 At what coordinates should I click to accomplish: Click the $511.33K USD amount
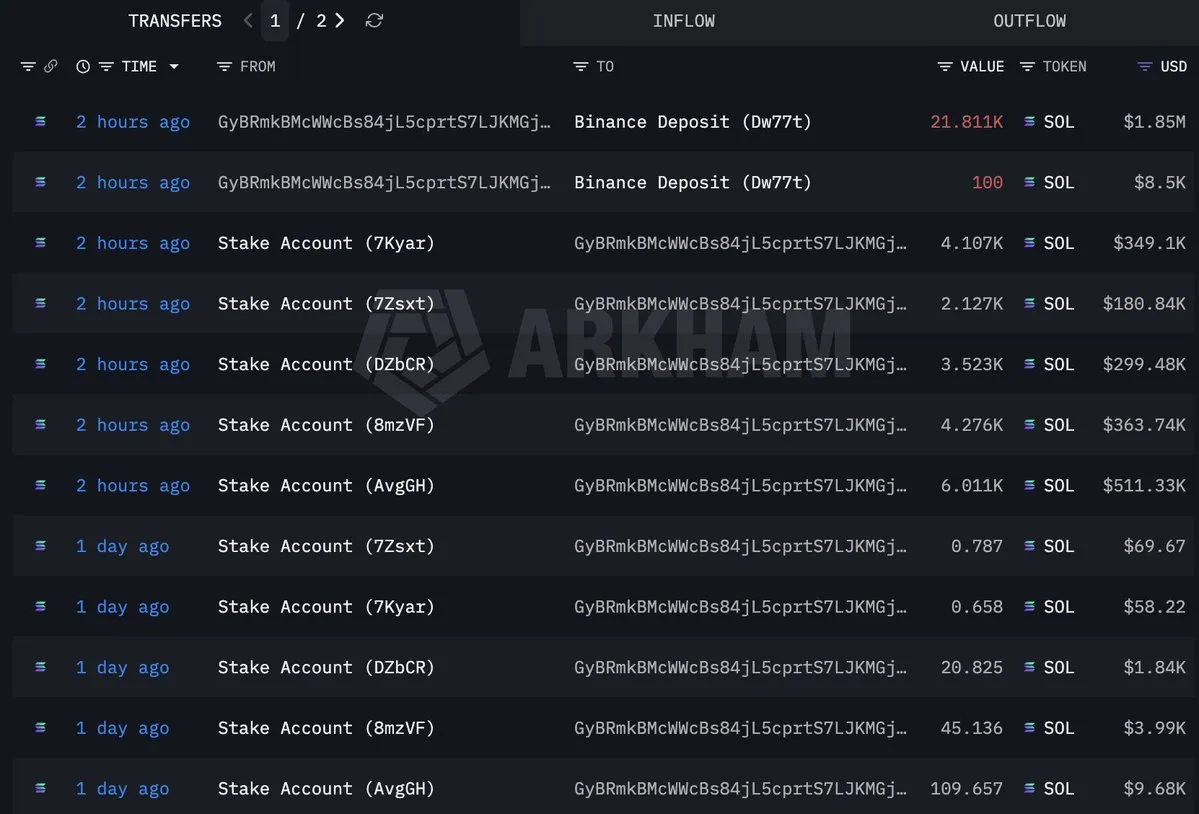coord(1144,485)
